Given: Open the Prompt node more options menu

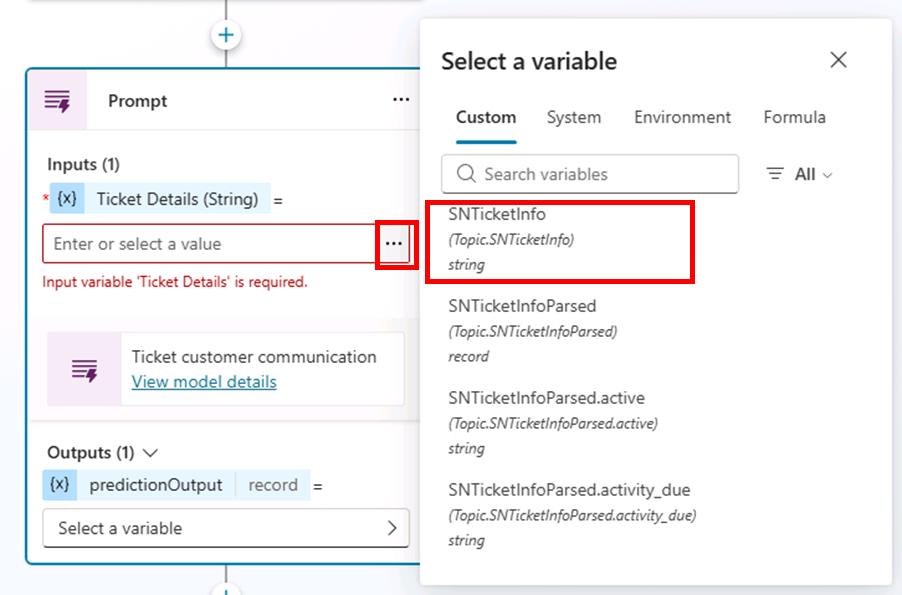Looking at the screenshot, I should coord(401,100).
